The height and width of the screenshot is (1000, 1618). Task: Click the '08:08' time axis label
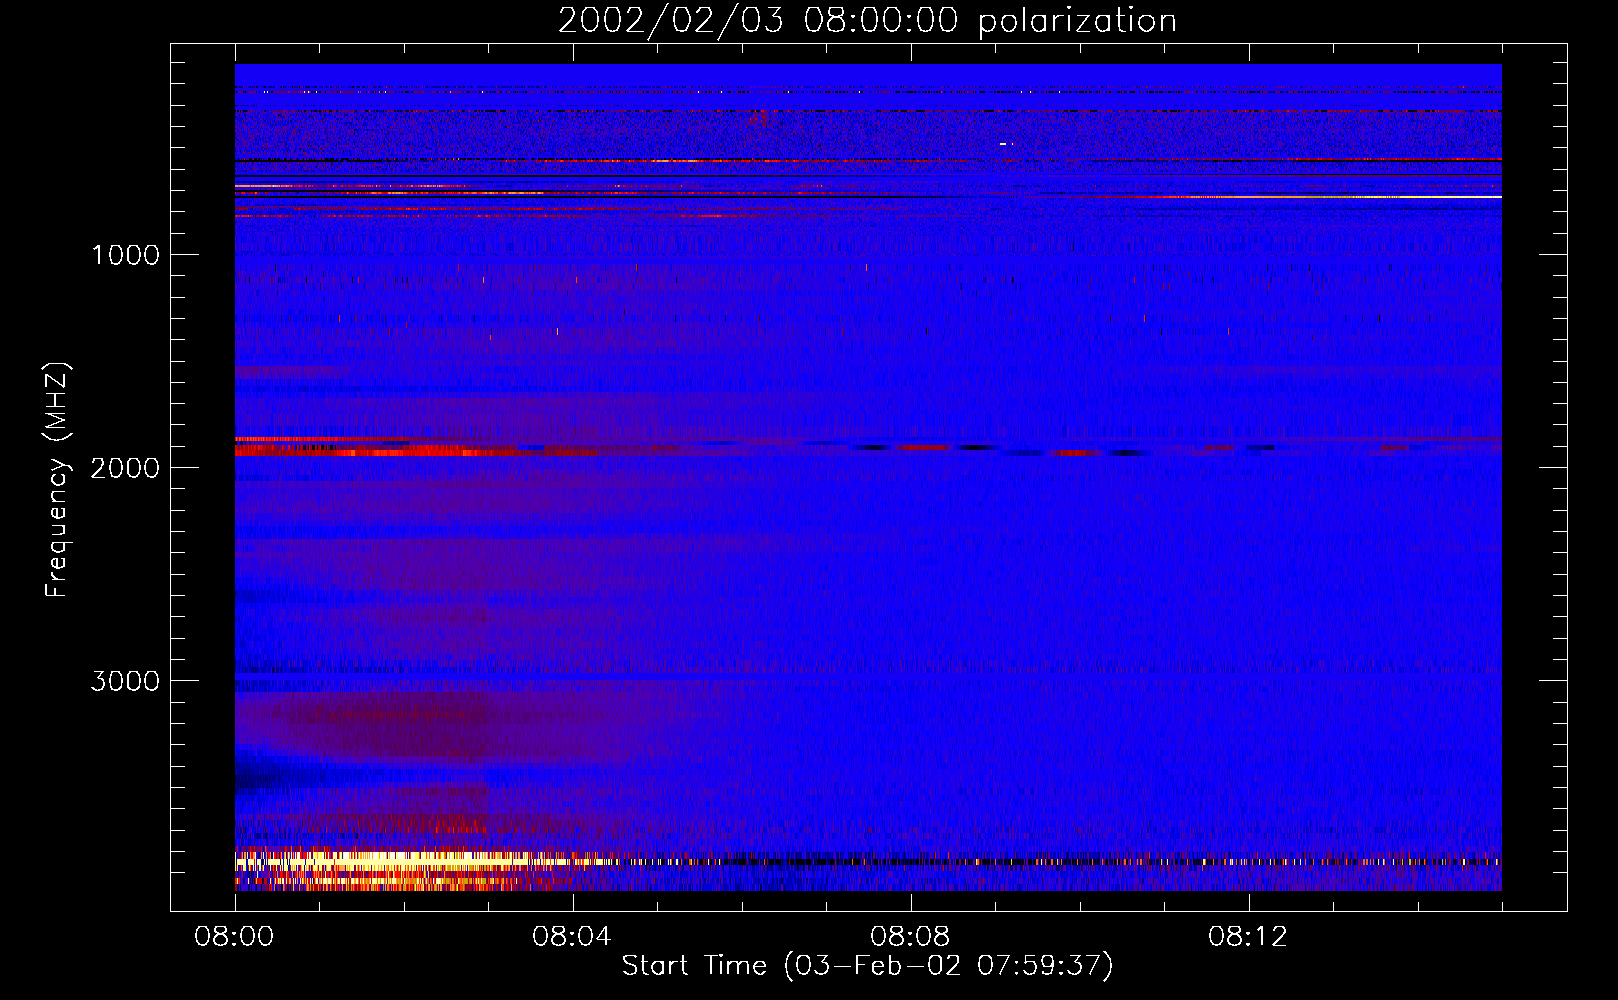(910, 937)
